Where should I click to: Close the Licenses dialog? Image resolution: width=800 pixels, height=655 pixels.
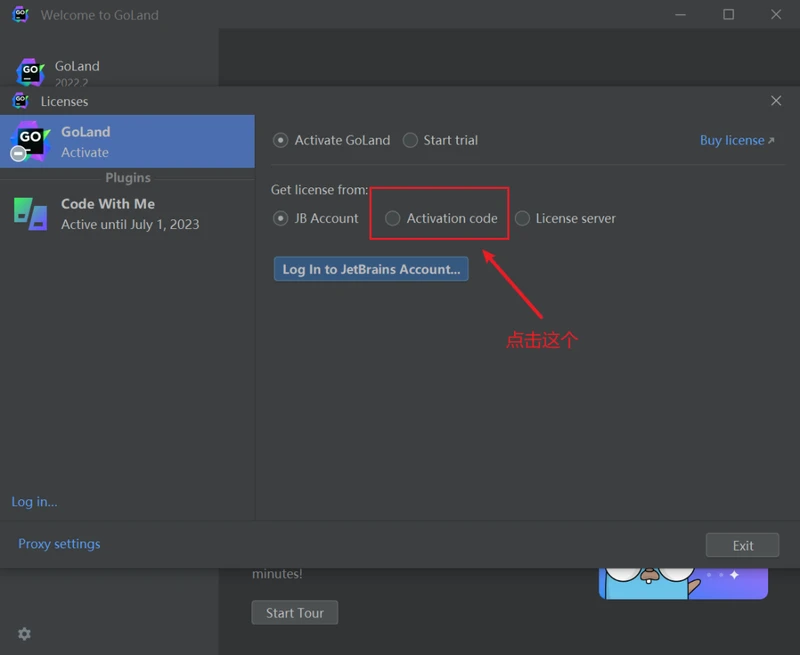[x=776, y=101]
